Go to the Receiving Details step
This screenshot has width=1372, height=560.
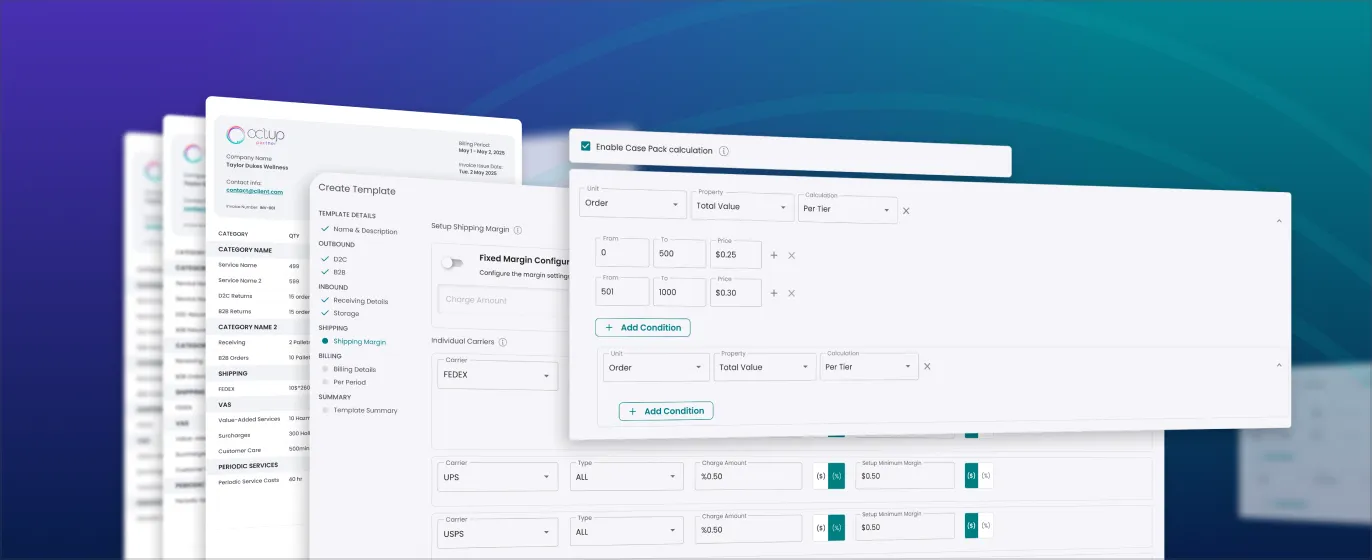coord(360,301)
